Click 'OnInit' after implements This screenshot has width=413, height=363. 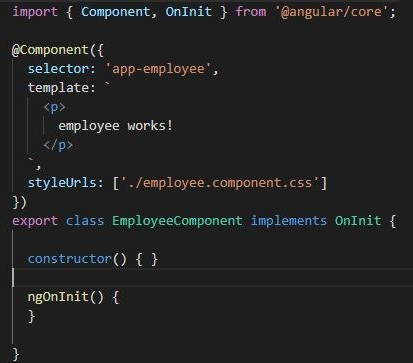358,221
